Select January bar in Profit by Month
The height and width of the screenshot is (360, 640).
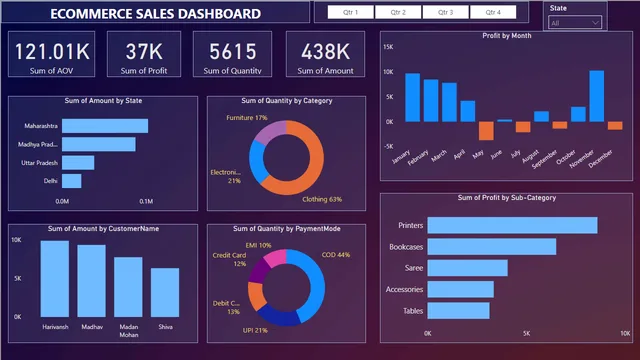tap(413, 98)
